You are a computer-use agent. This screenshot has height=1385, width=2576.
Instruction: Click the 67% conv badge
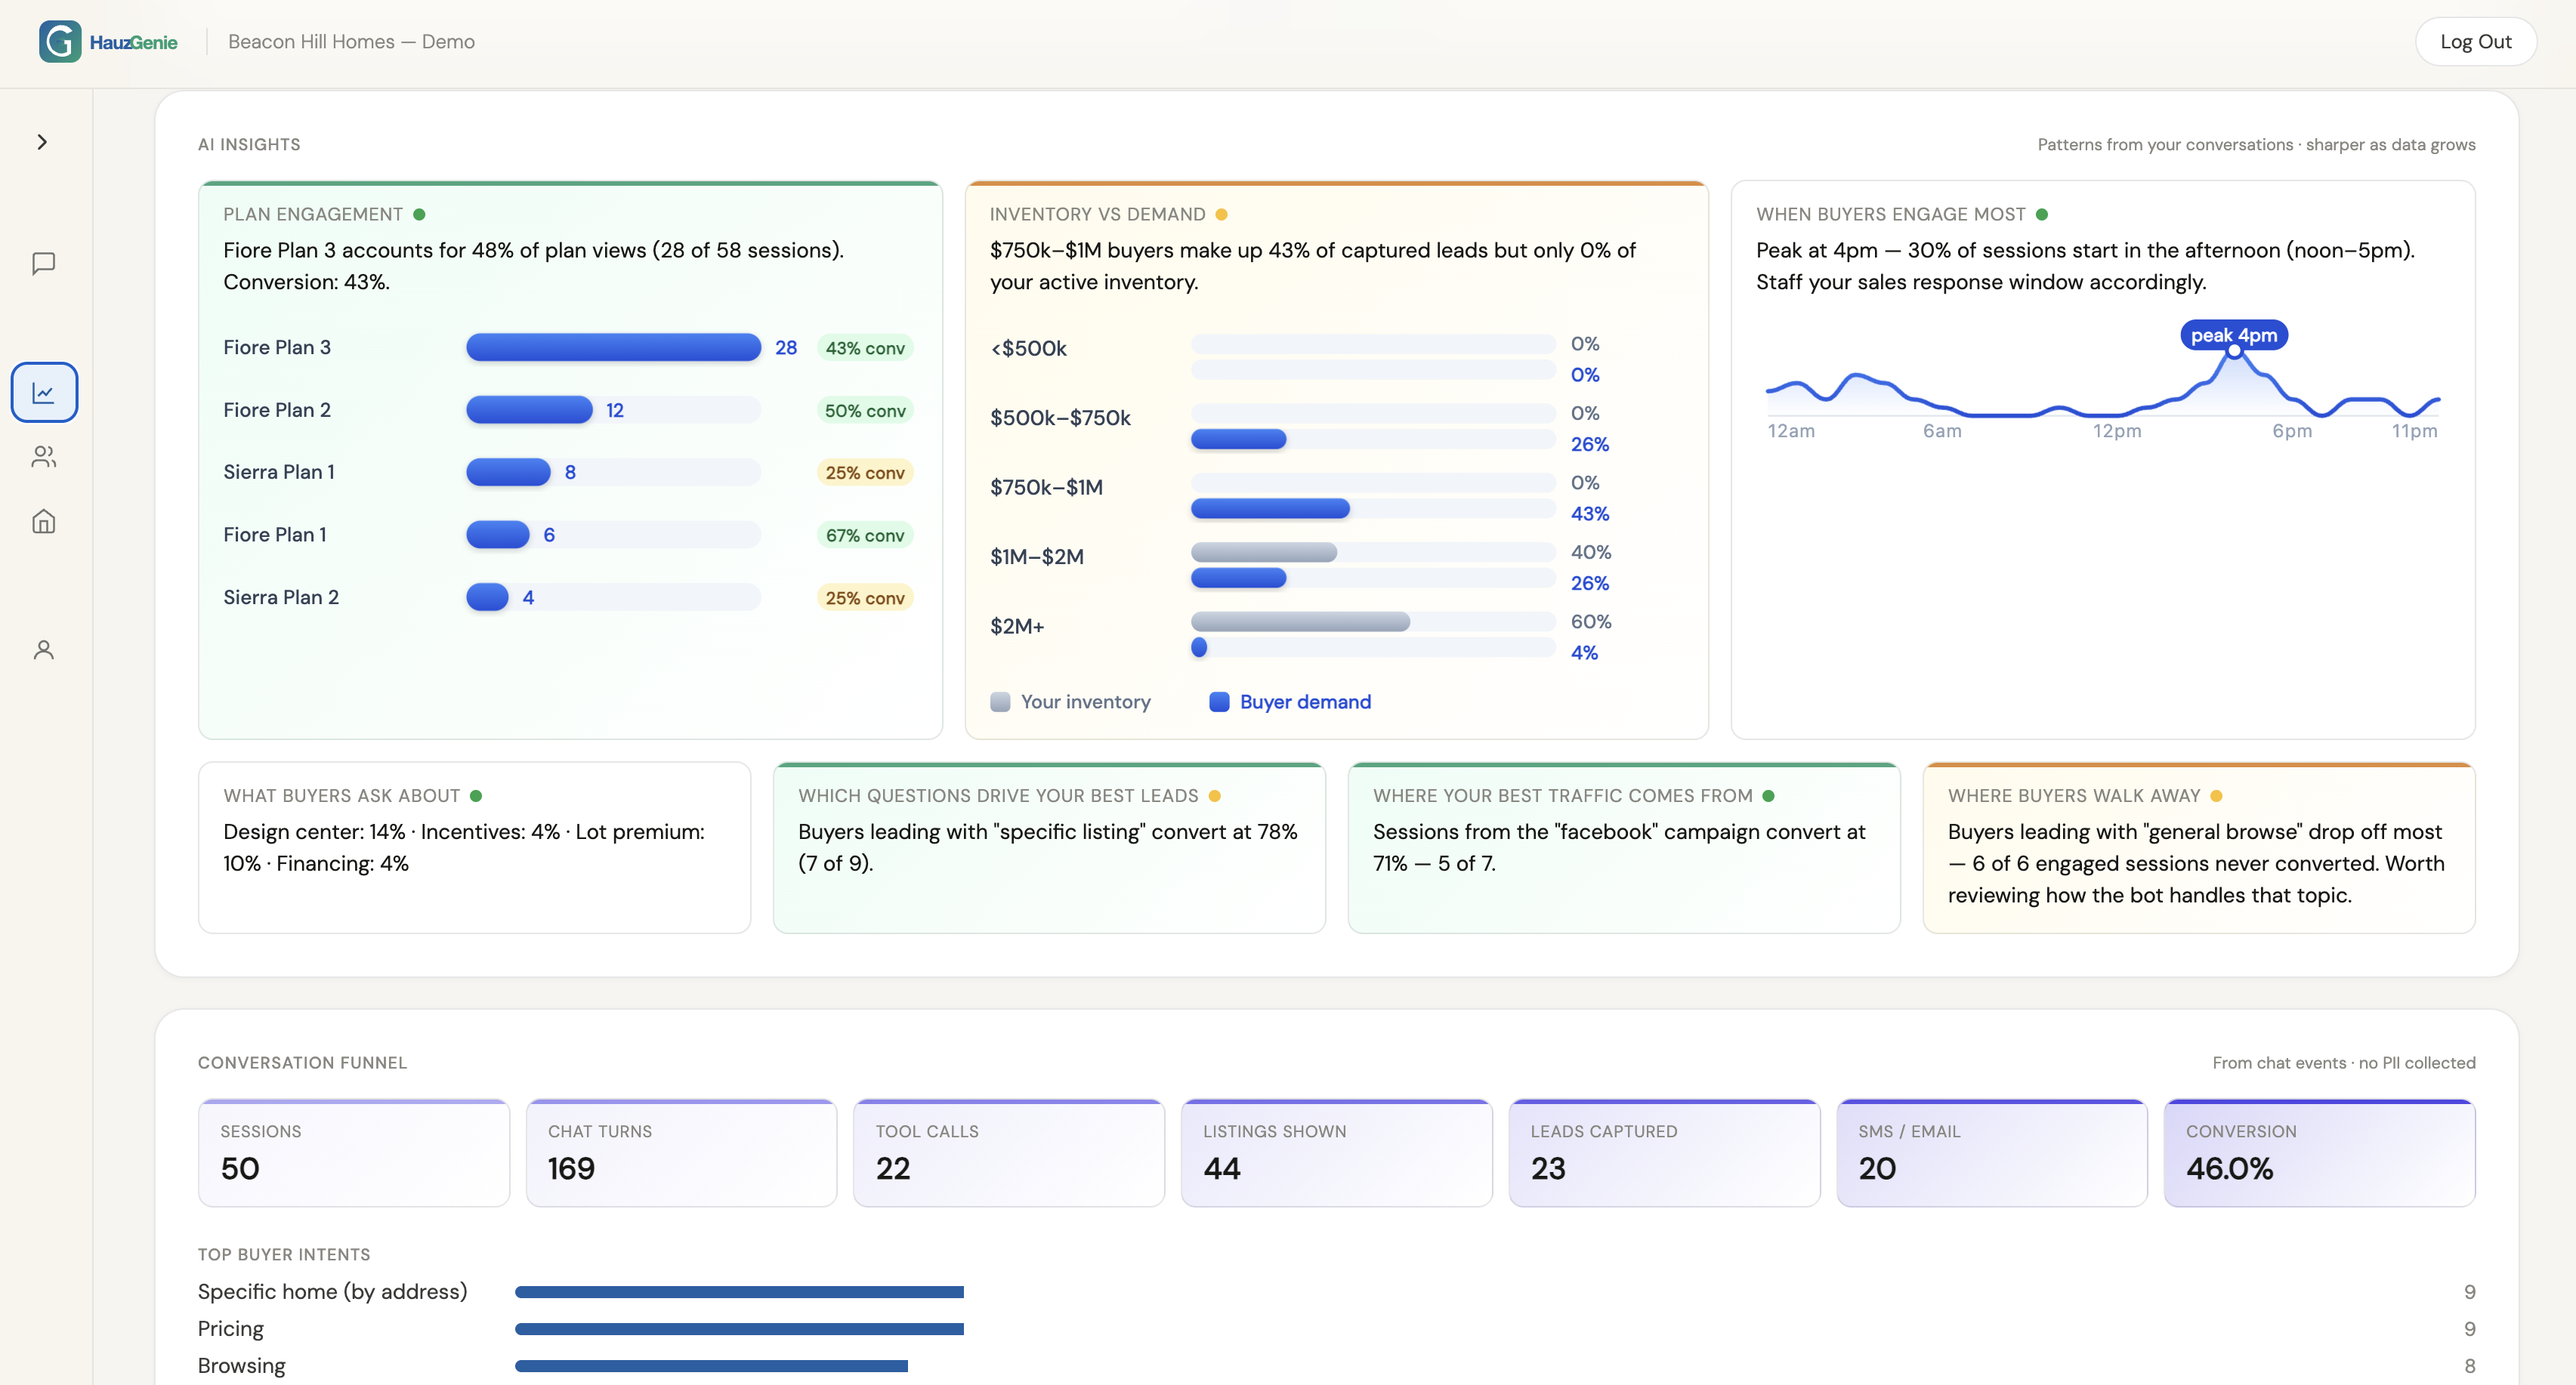pos(865,535)
